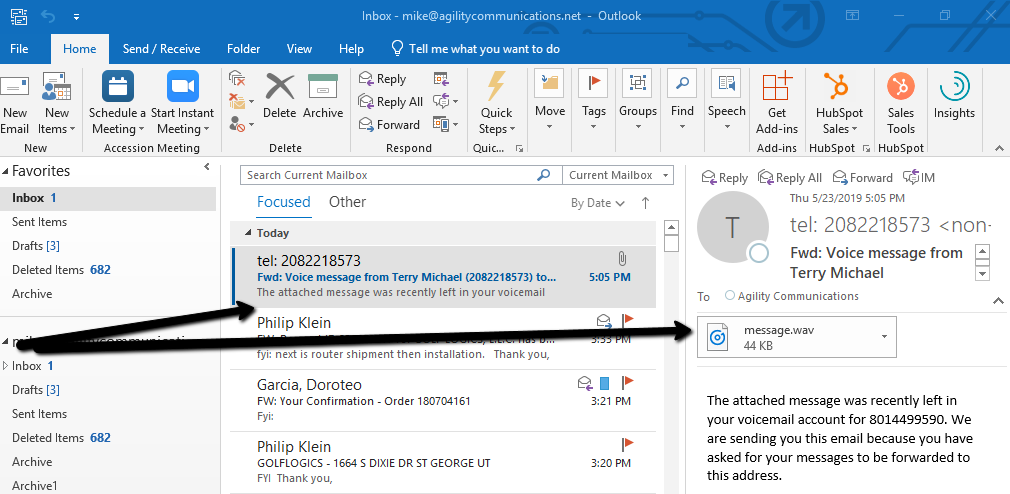Viewport: 1010px width, 494px height.
Task: Reverse sort order arrow
Action: coord(645,203)
